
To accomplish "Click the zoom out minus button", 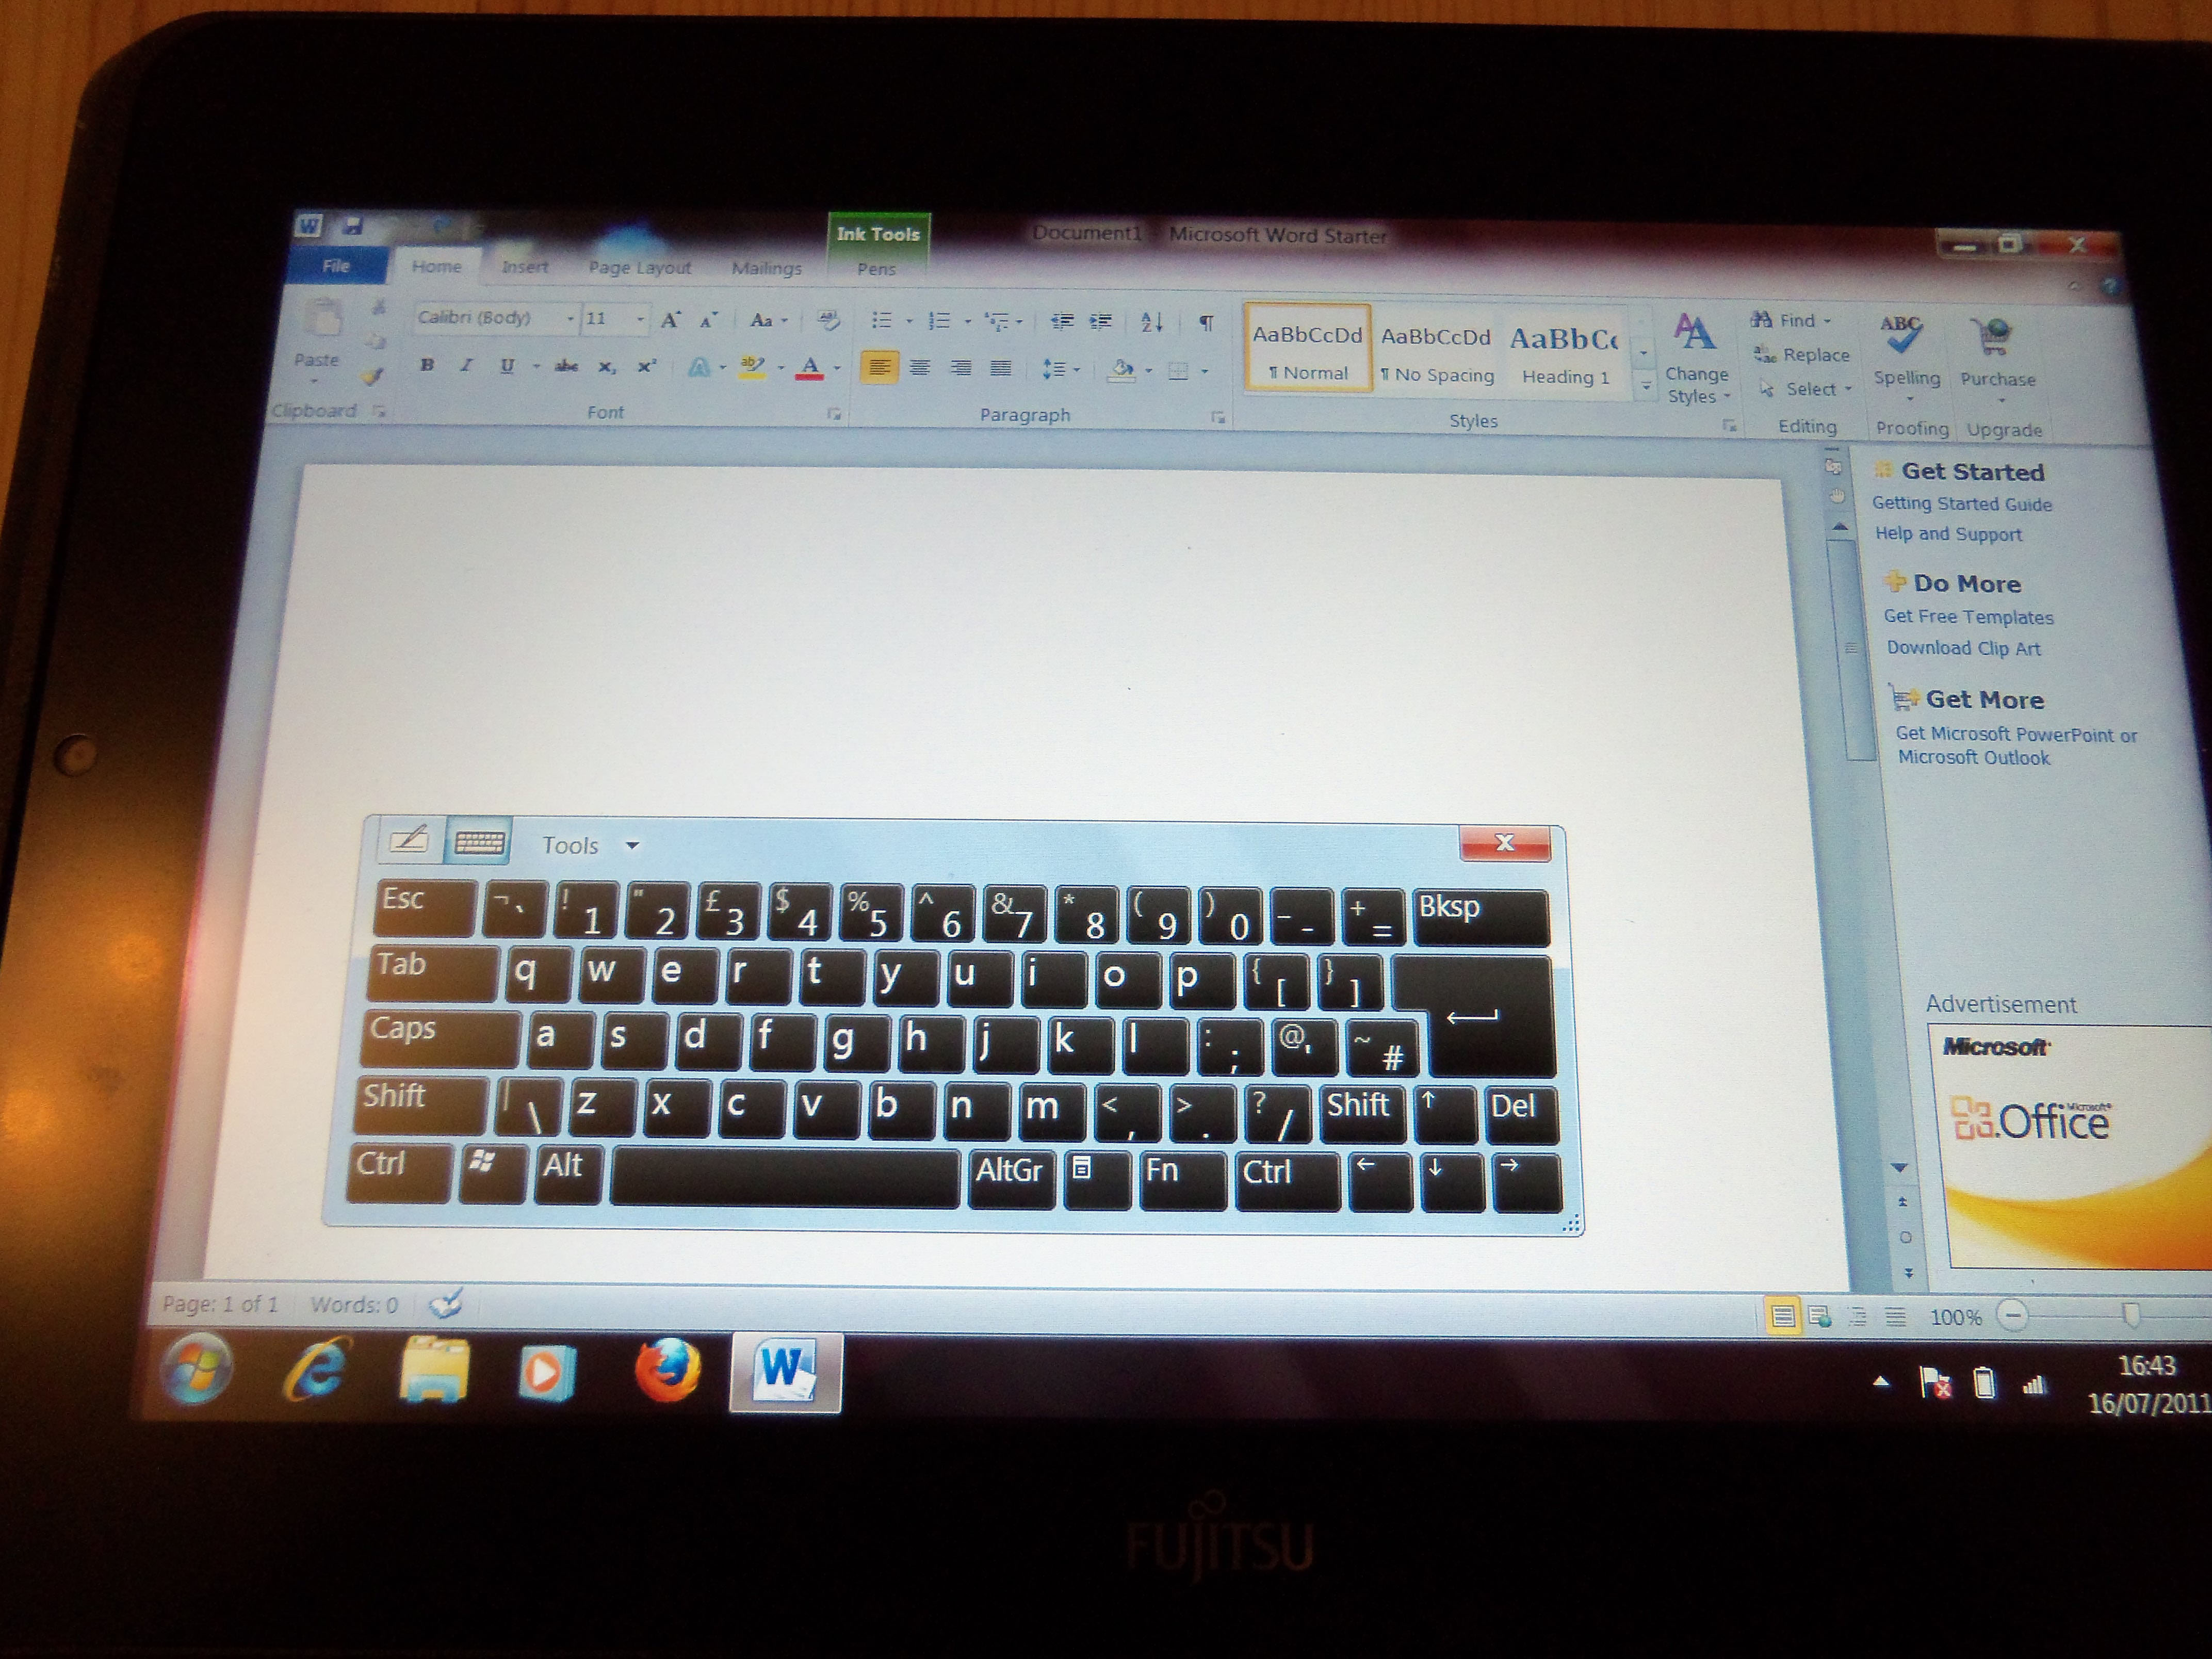I will (2012, 1315).
